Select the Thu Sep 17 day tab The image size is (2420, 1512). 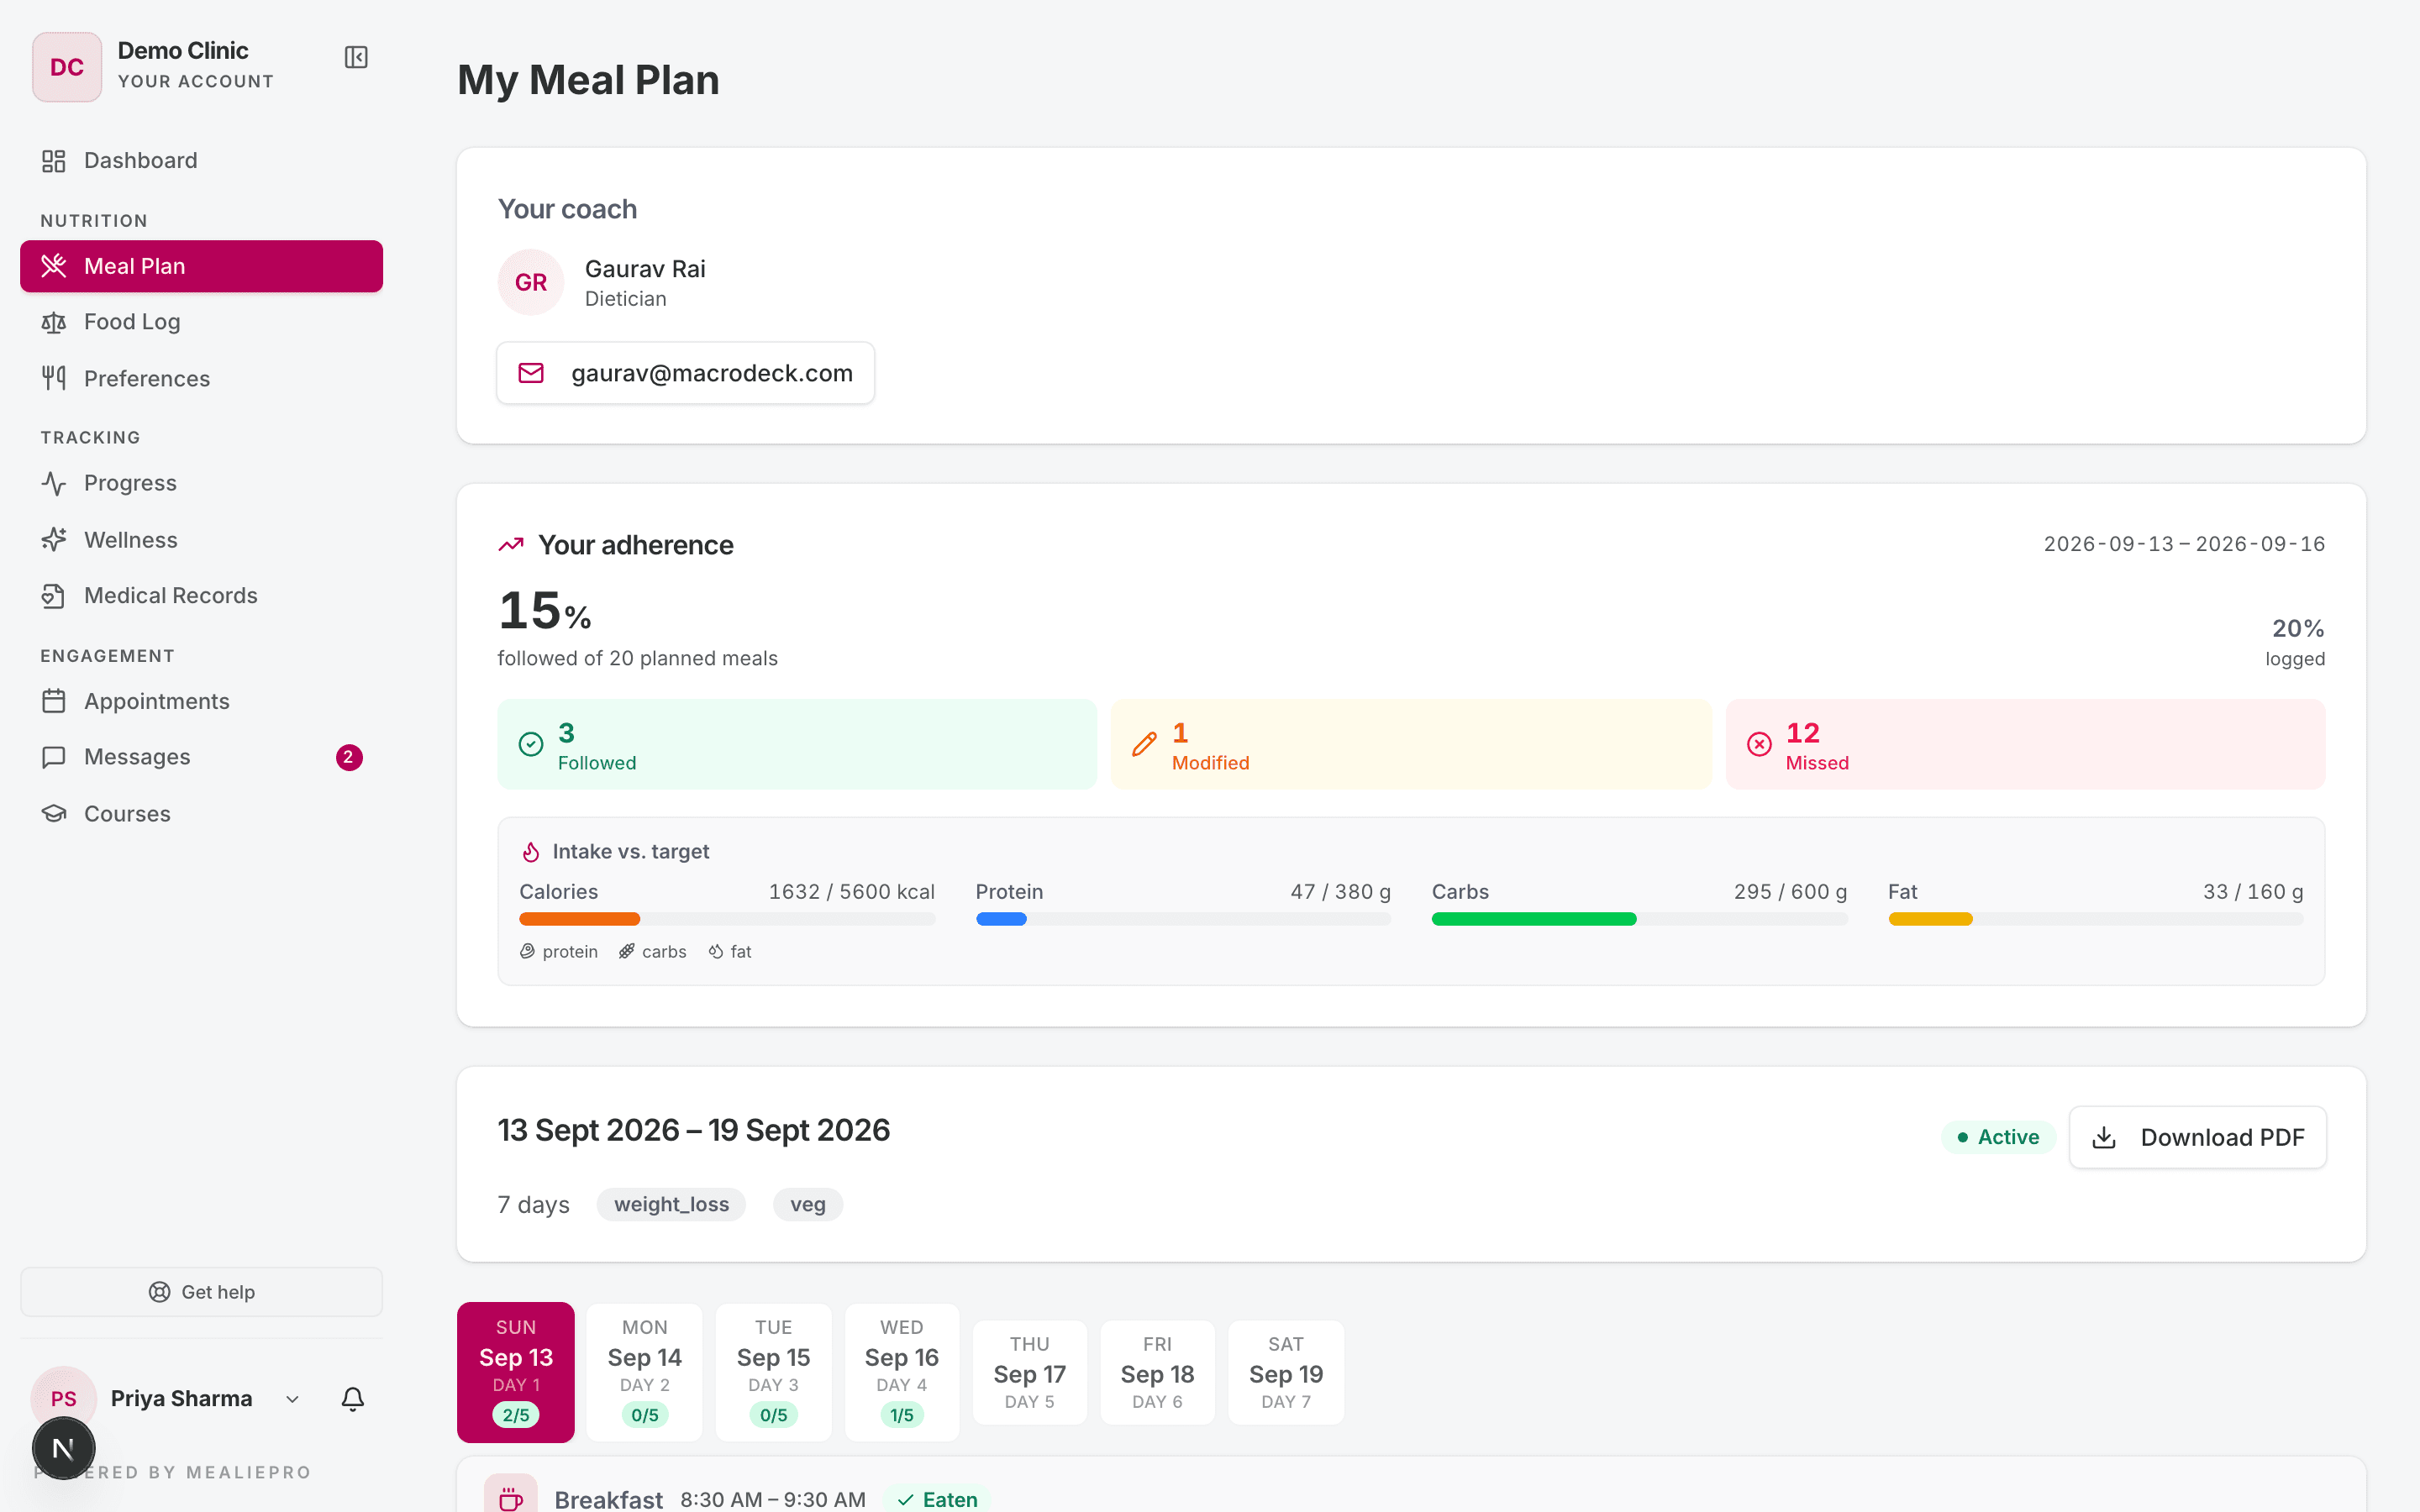[1030, 1372]
